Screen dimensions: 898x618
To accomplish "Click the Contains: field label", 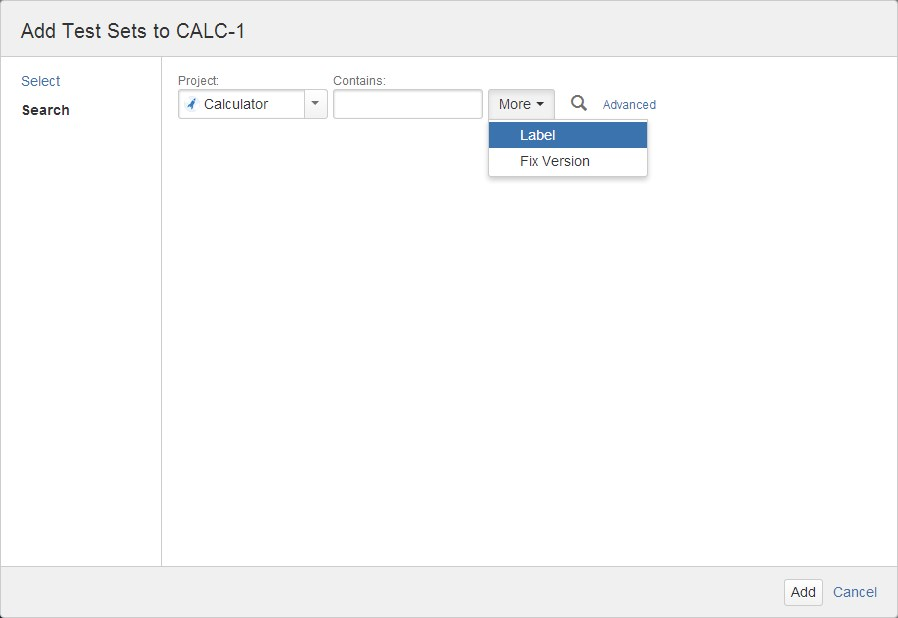I will (360, 81).
